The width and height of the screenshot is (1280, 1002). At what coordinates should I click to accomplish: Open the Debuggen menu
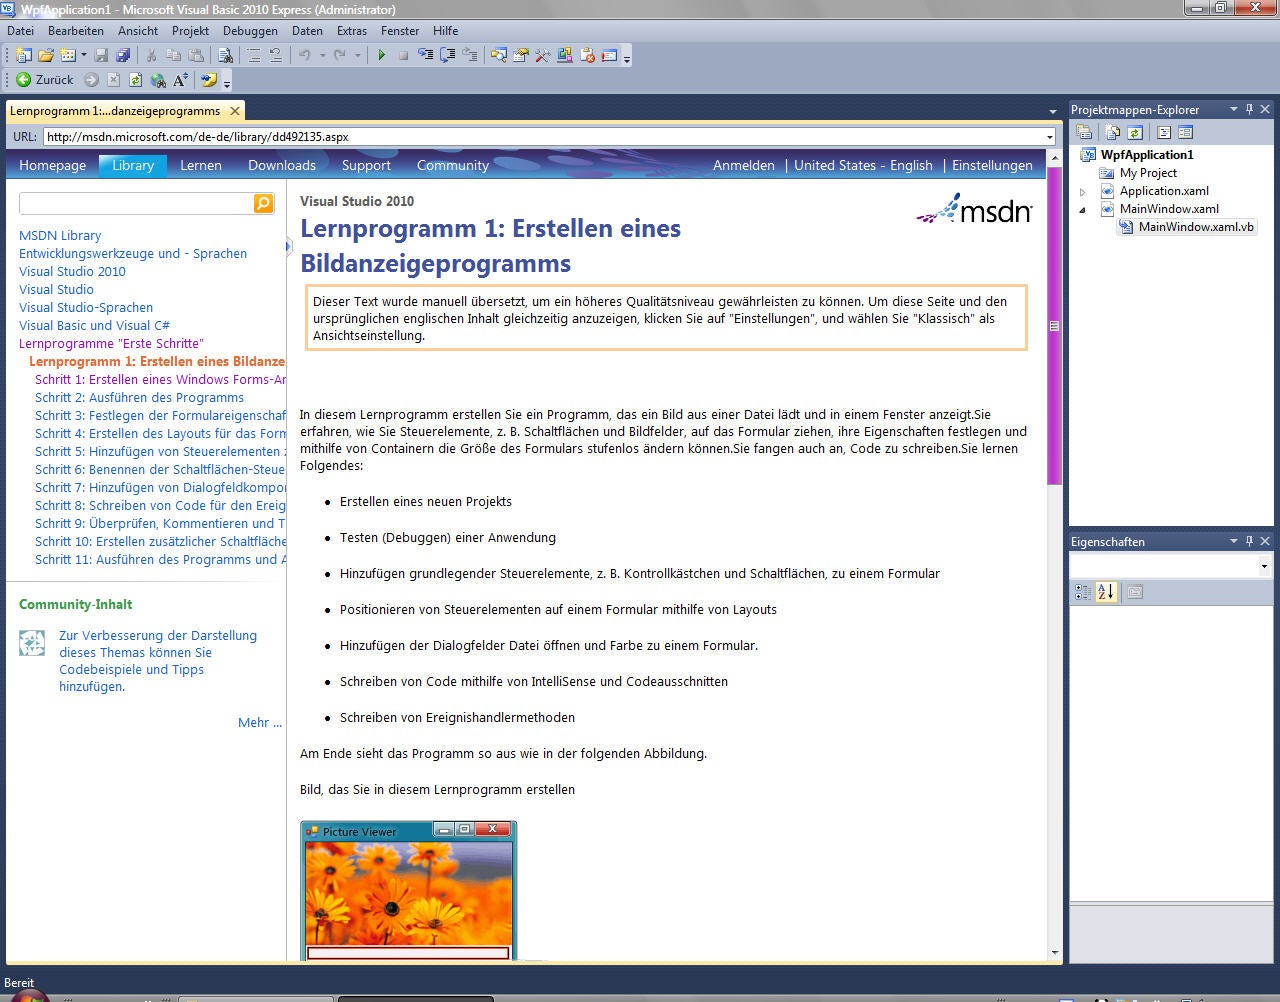[250, 31]
